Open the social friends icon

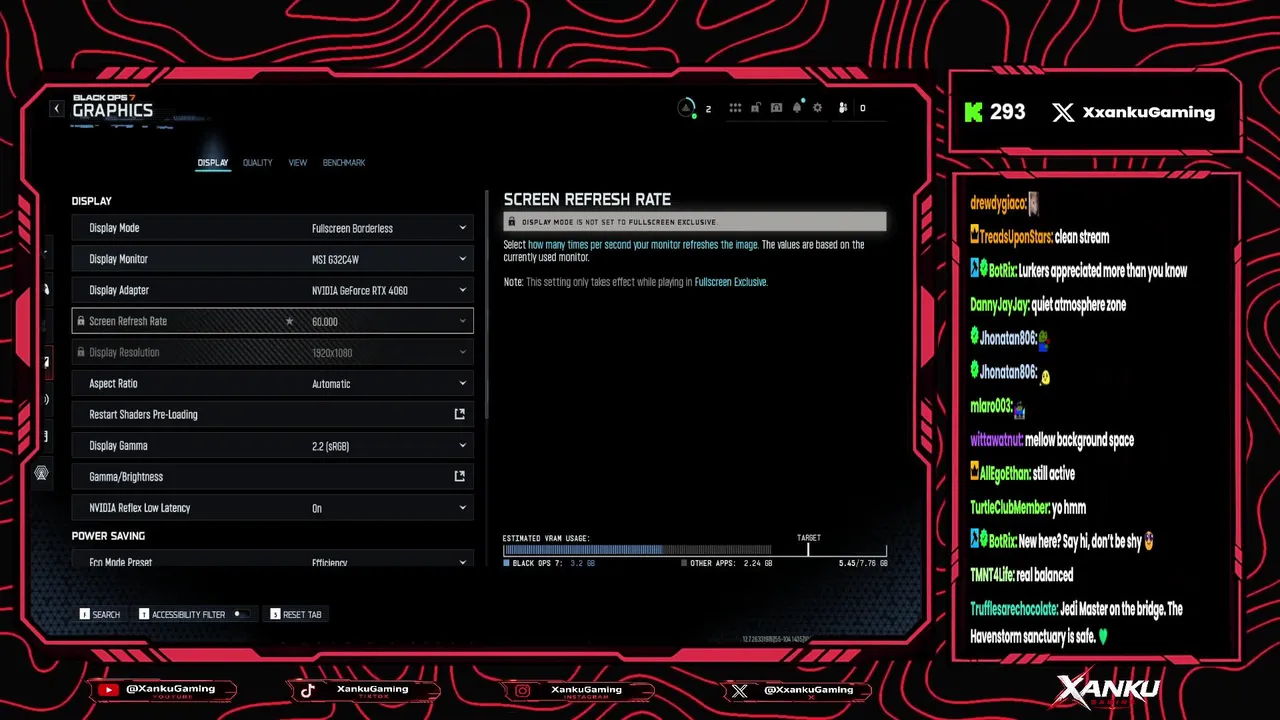pyautogui.click(x=843, y=108)
